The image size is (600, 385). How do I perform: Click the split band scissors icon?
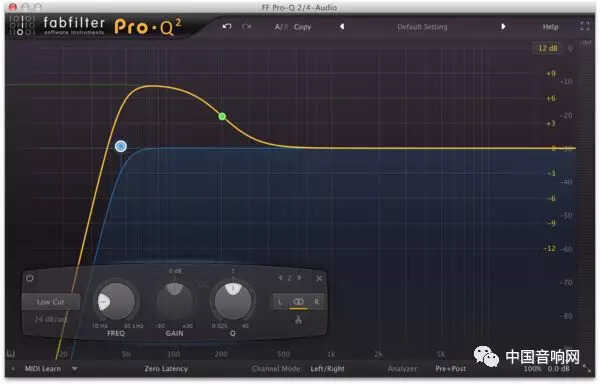click(x=298, y=319)
